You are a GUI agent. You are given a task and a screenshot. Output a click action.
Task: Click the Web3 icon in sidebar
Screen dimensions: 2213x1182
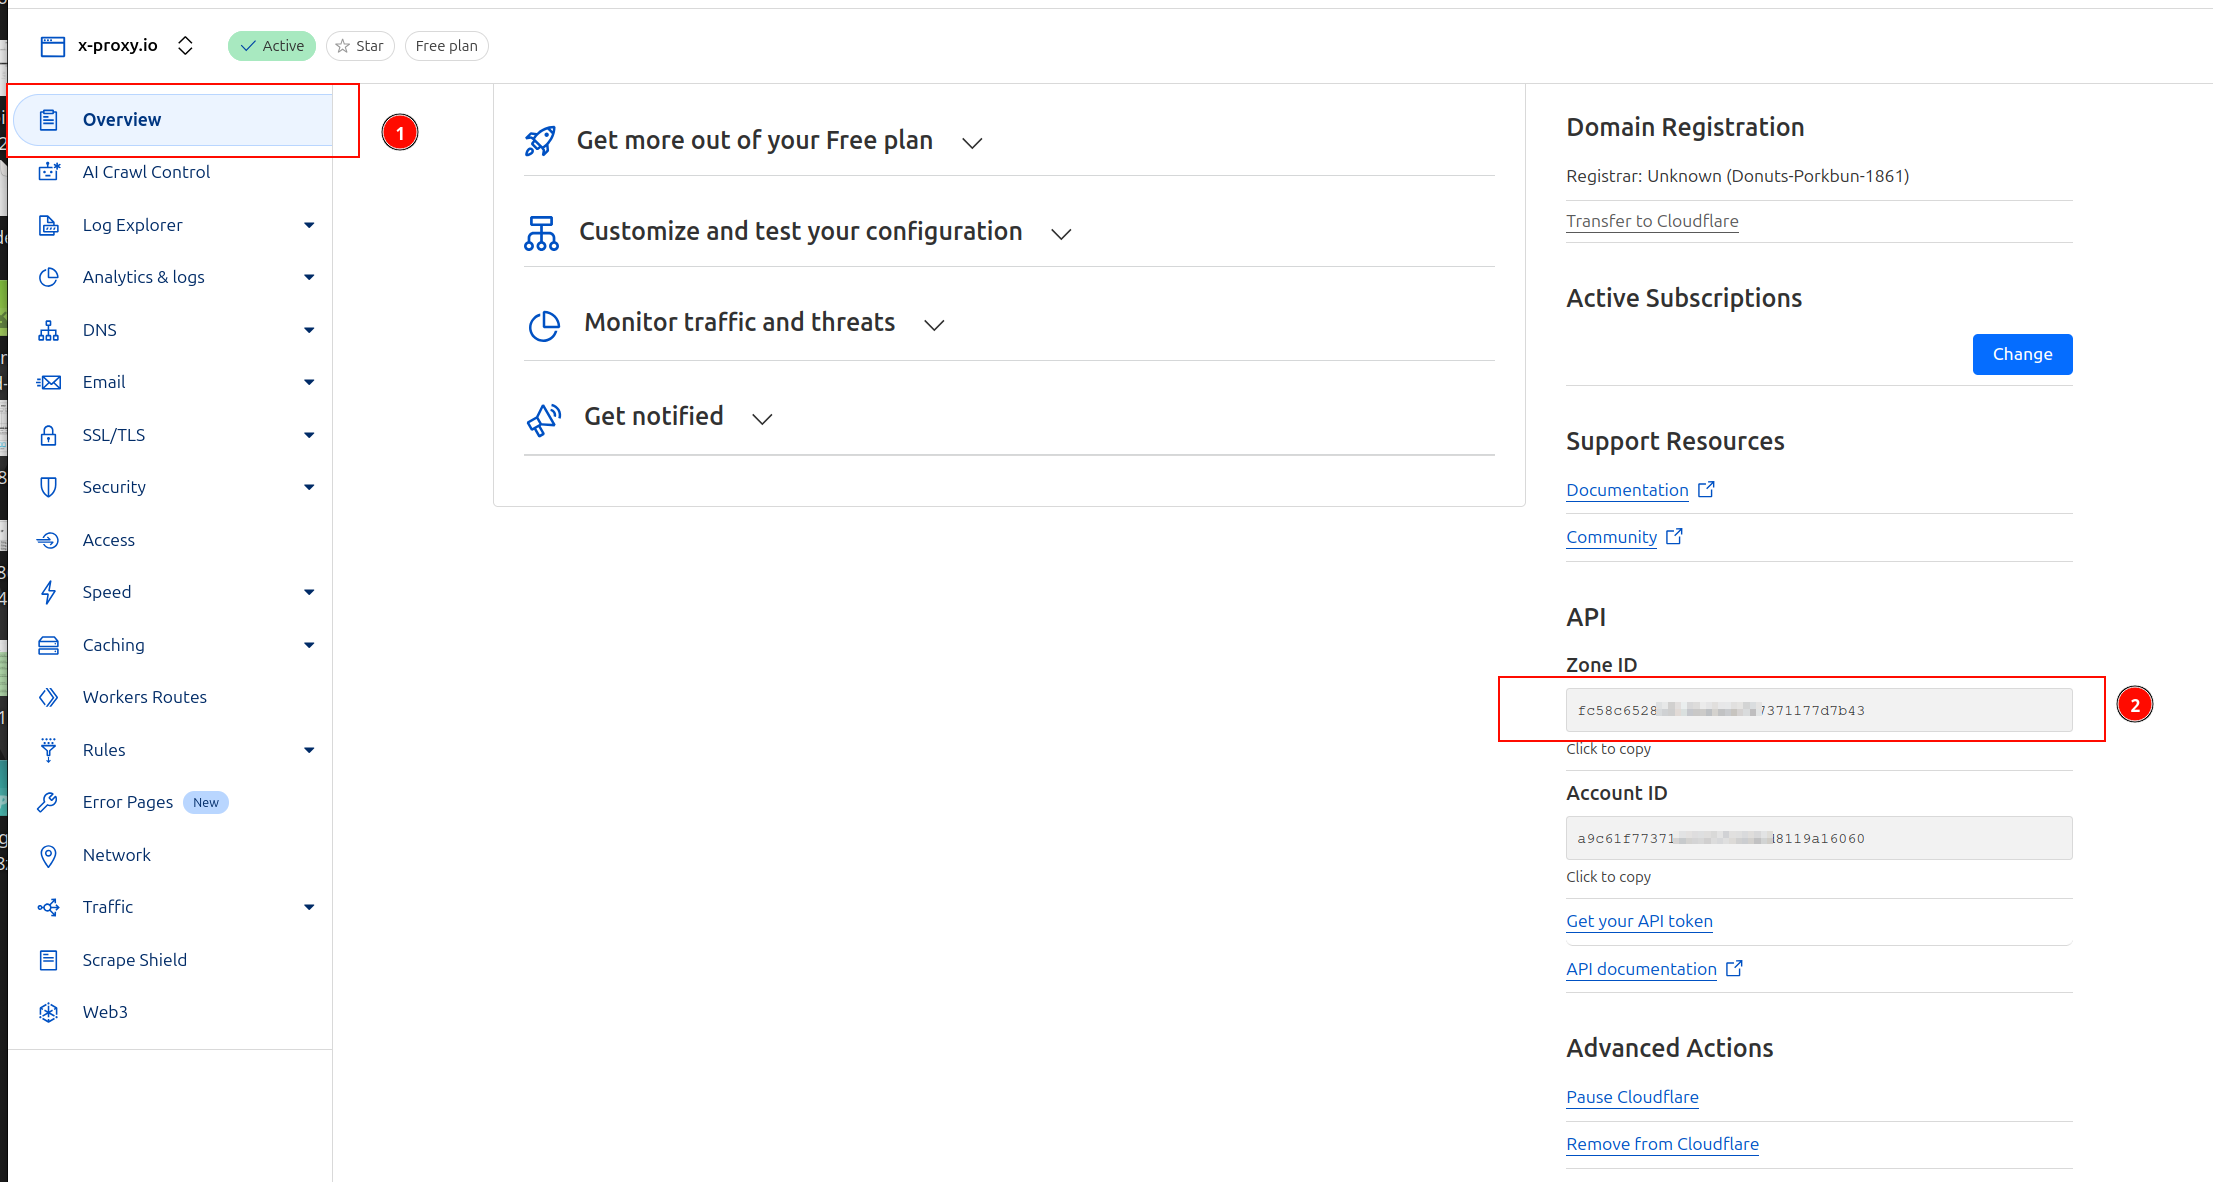click(x=48, y=1012)
